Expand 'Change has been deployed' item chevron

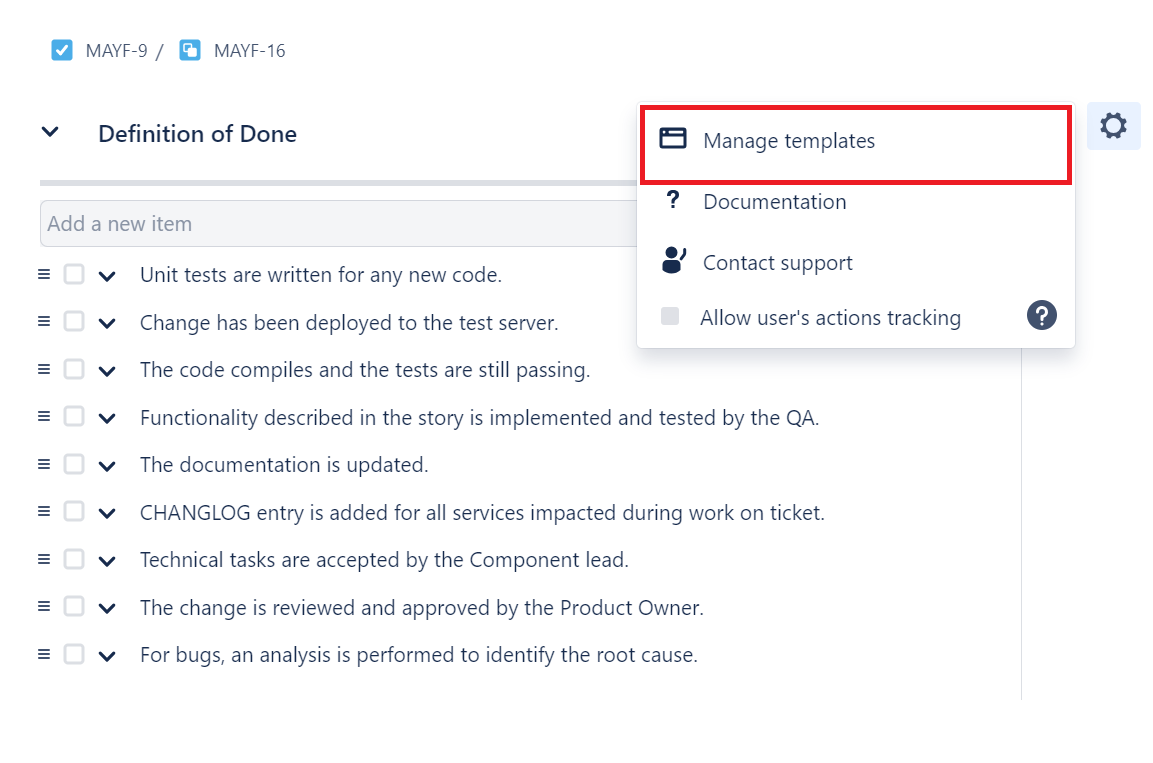coord(107,323)
